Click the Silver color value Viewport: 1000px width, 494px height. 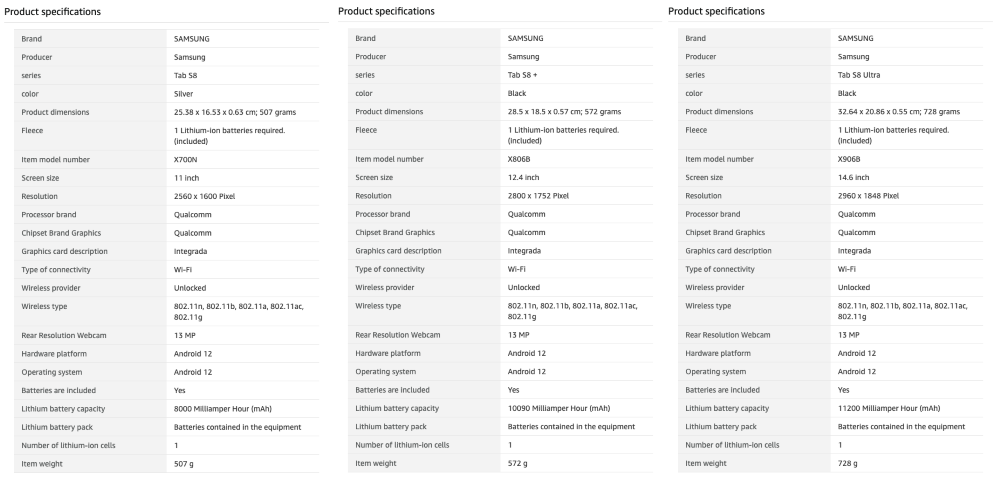(185, 93)
